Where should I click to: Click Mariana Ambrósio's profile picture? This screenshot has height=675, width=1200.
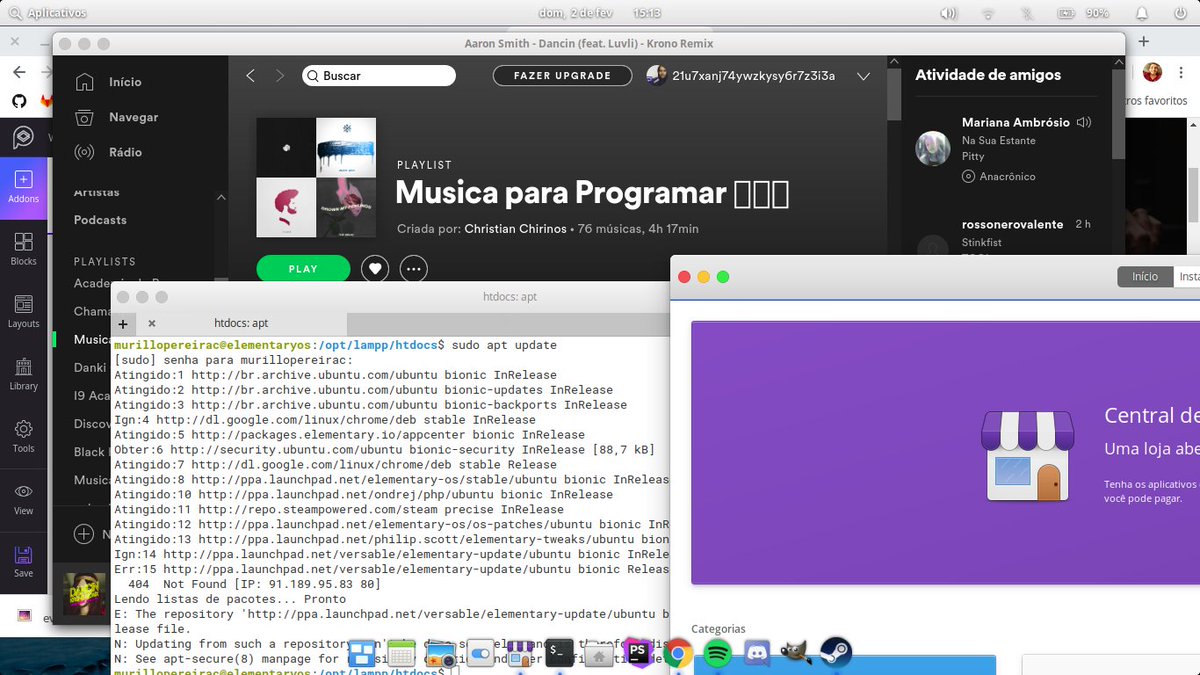click(933, 148)
